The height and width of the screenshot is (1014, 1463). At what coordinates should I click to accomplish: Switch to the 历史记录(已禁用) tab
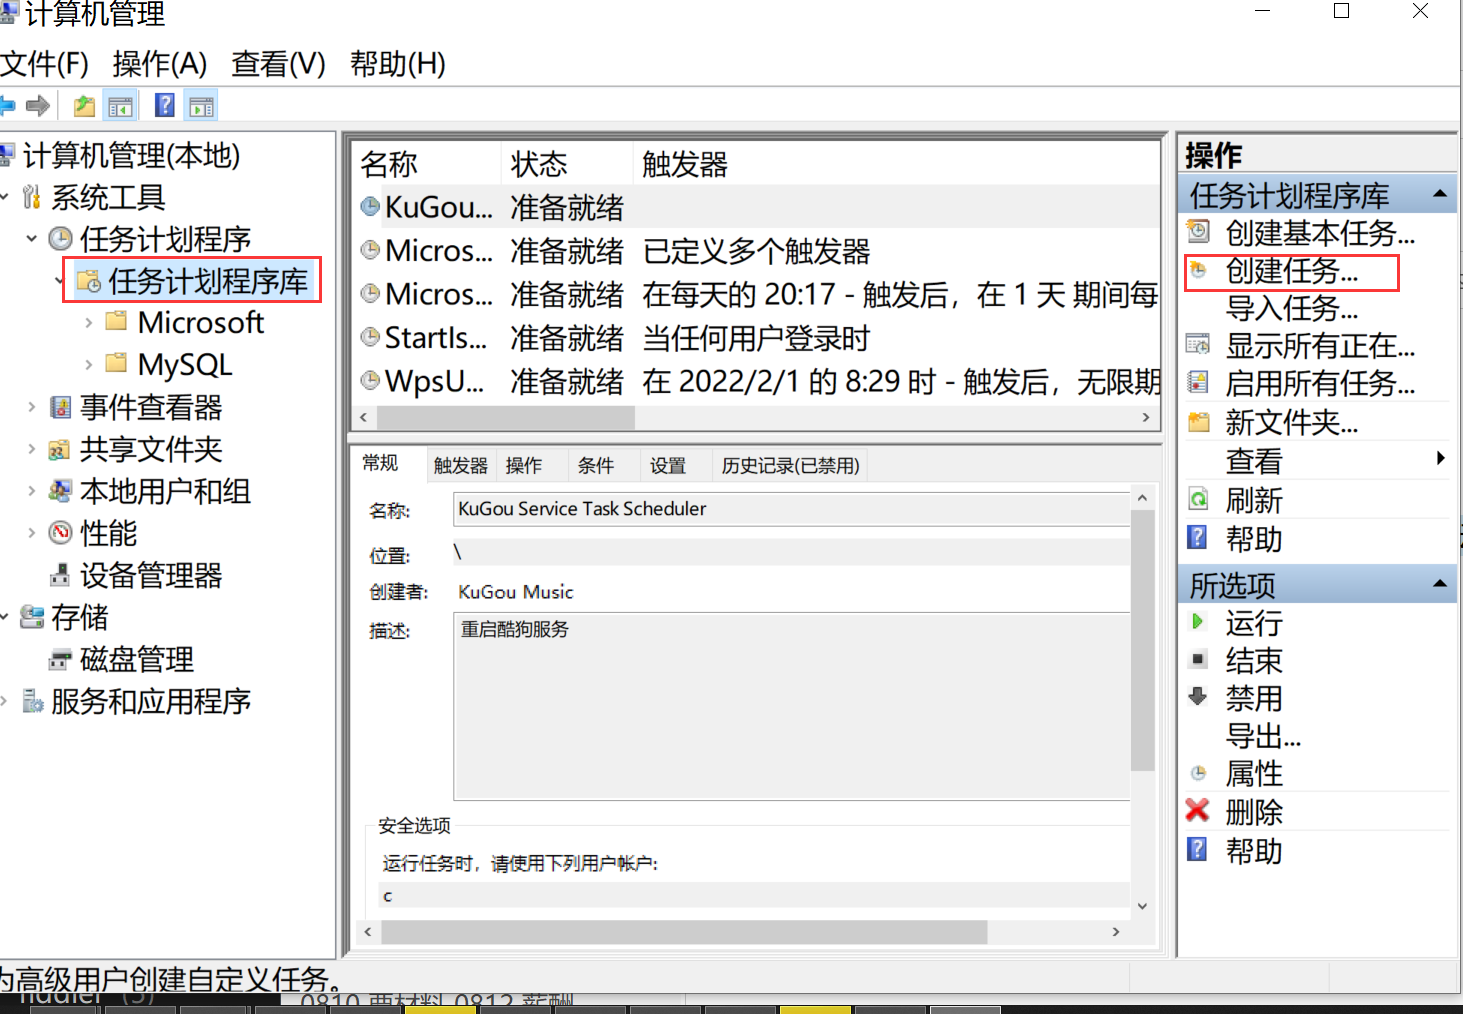(x=791, y=465)
